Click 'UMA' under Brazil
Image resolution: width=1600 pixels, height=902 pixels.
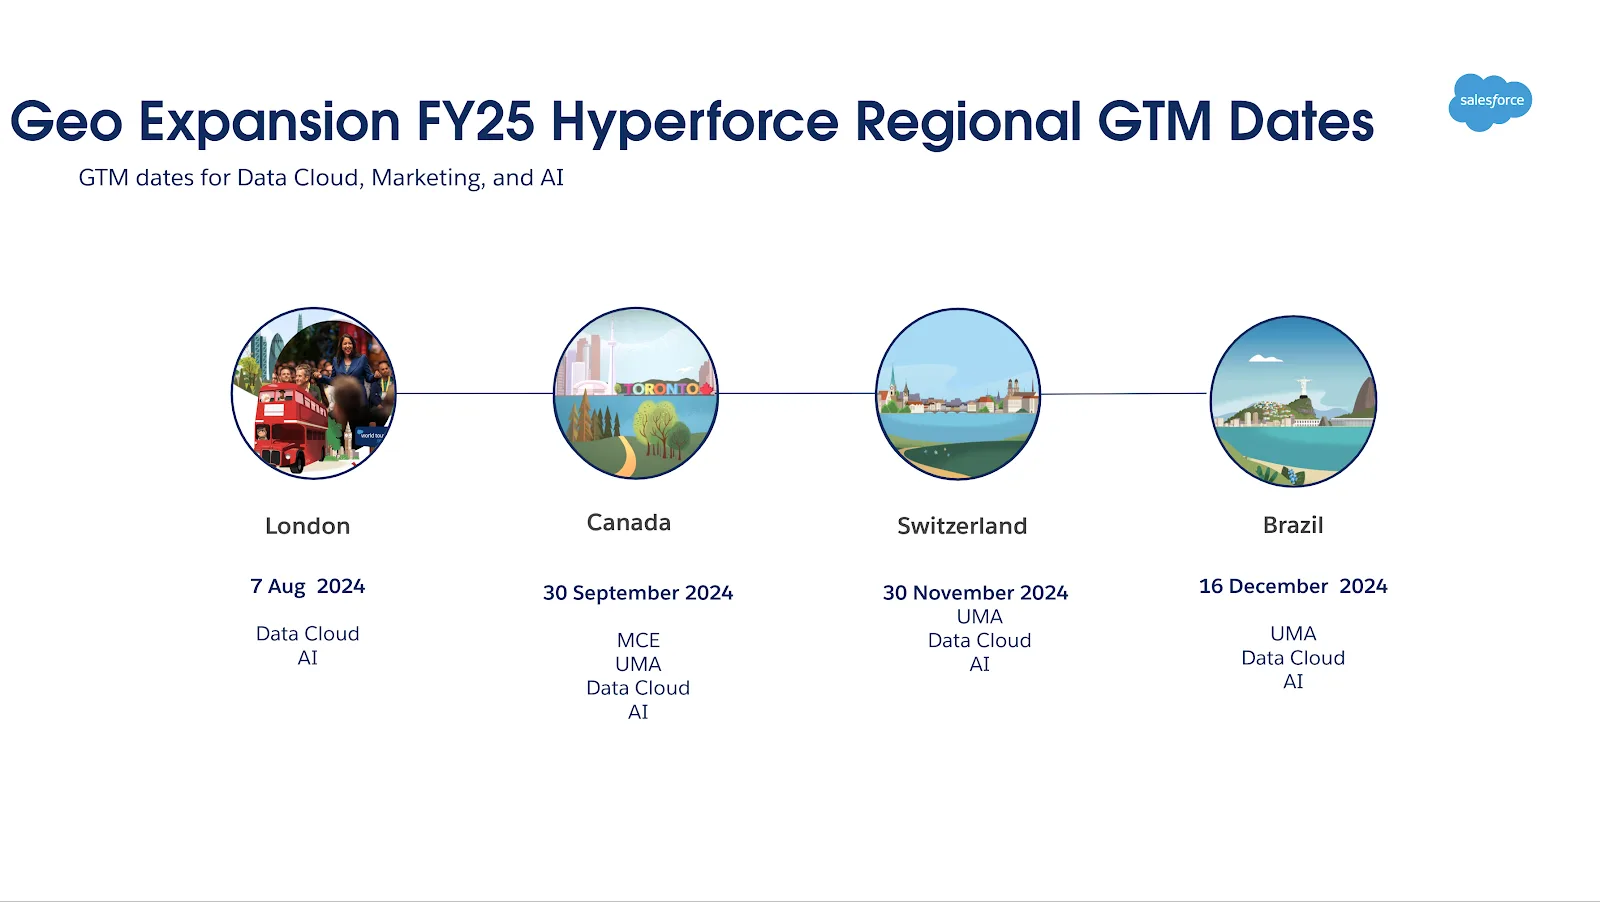click(x=1293, y=634)
